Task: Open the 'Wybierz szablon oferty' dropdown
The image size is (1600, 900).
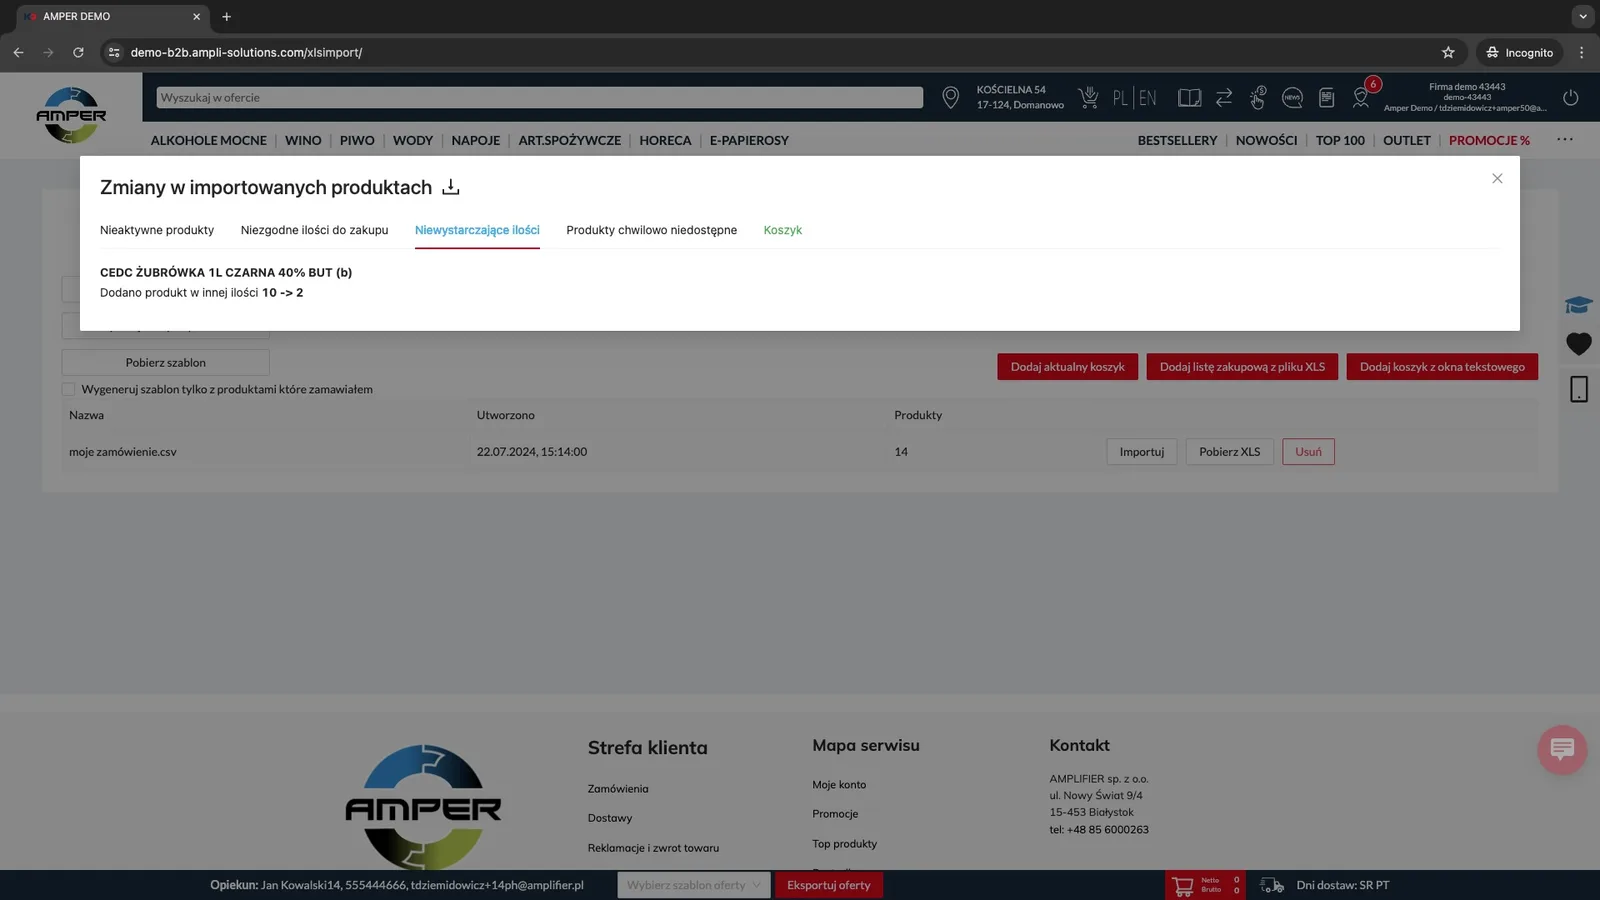Action: click(693, 885)
